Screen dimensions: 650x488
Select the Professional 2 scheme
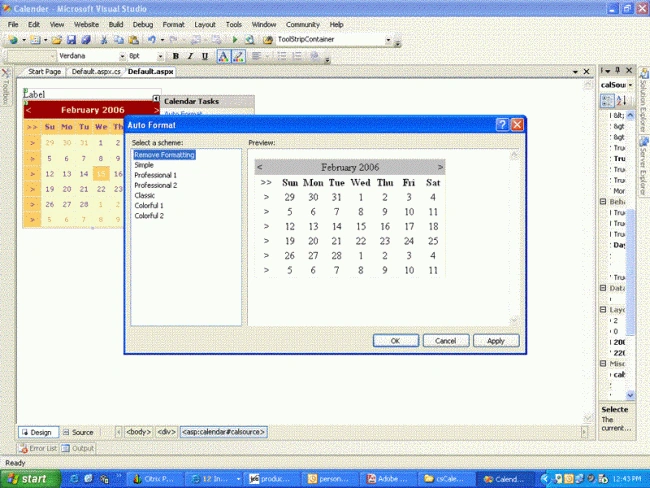[155, 185]
